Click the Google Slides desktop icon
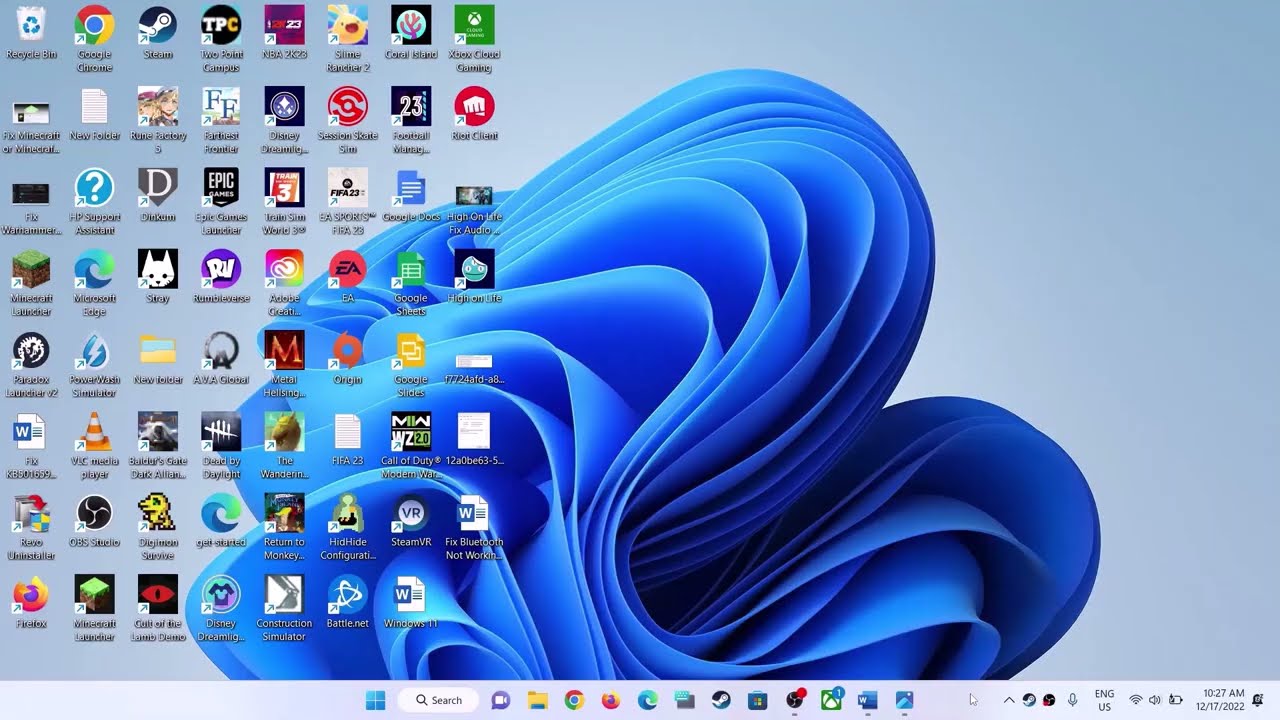Viewport: 1280px width, 720px height. 411,365
